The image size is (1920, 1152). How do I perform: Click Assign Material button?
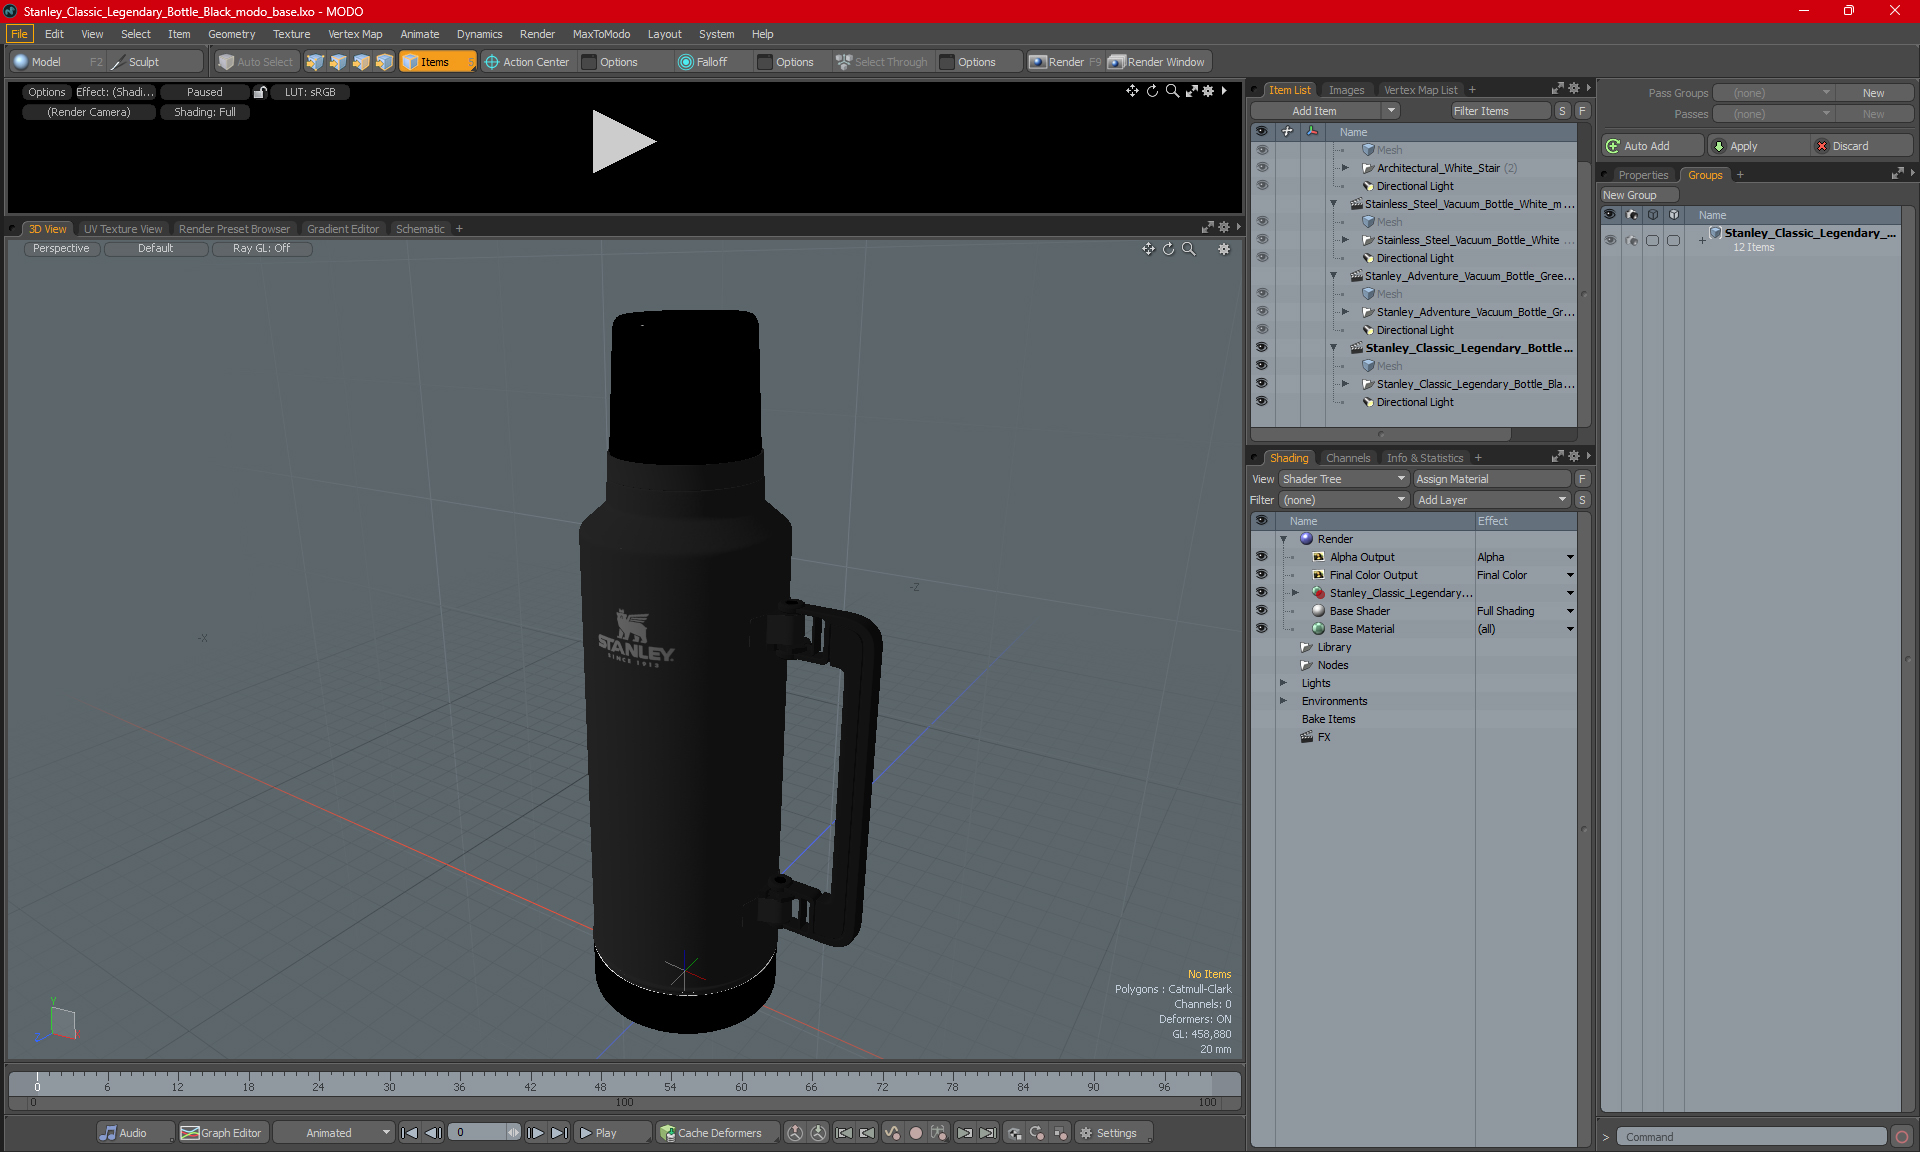tap(1492, 479)
